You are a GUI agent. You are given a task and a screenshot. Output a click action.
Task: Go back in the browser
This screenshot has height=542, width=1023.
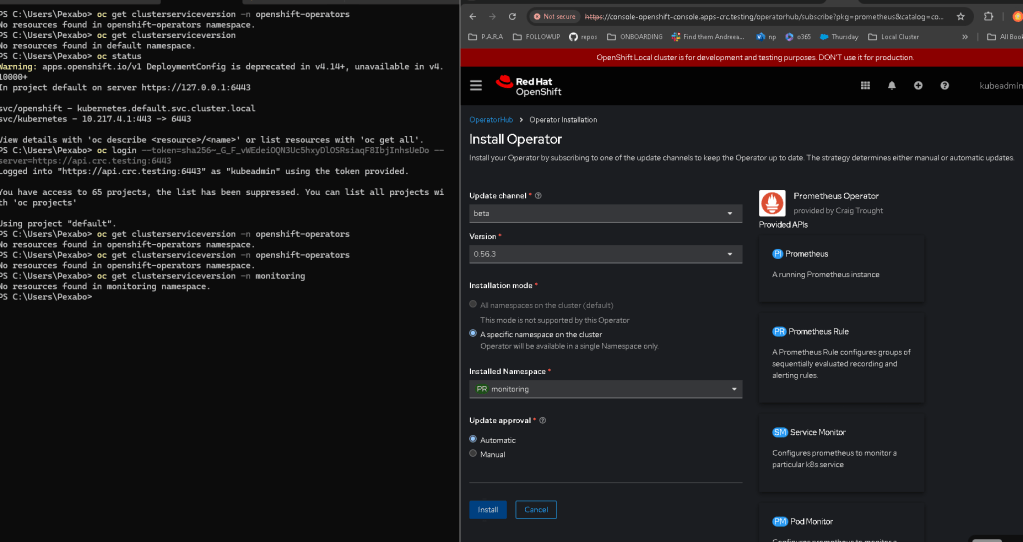(473, 16)
